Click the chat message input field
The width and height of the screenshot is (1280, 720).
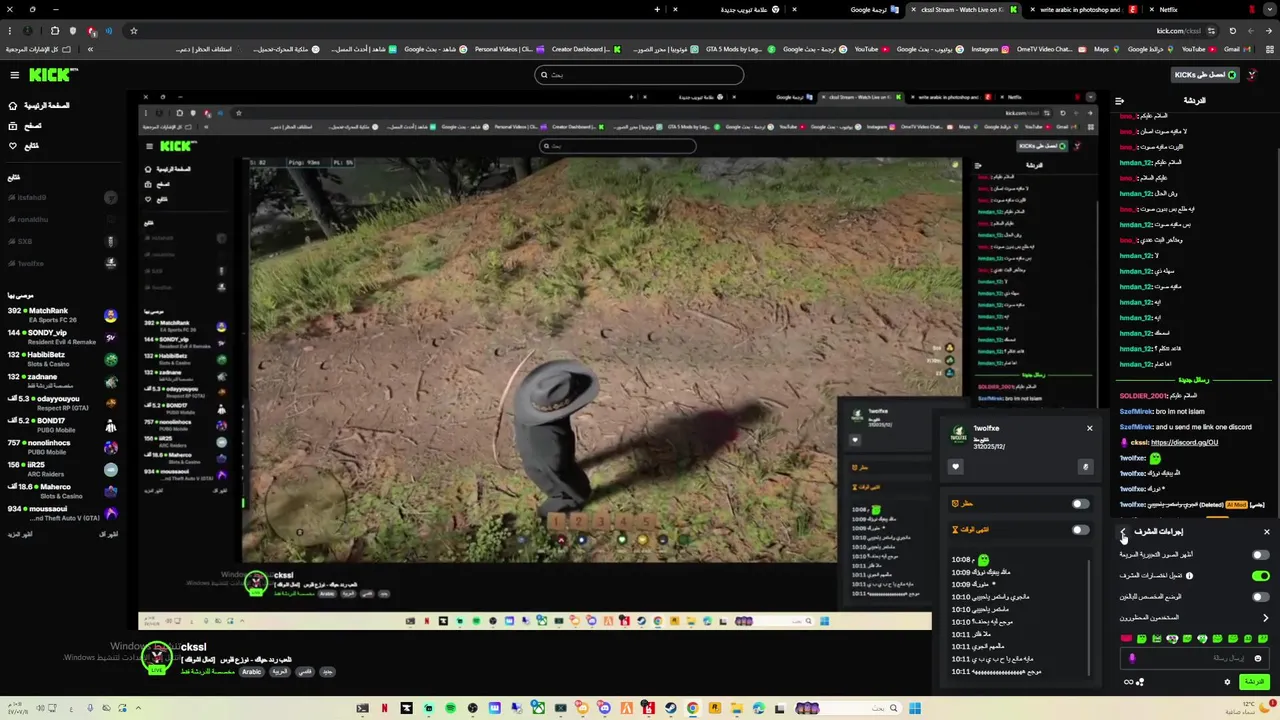click(x=1195, y=658)
